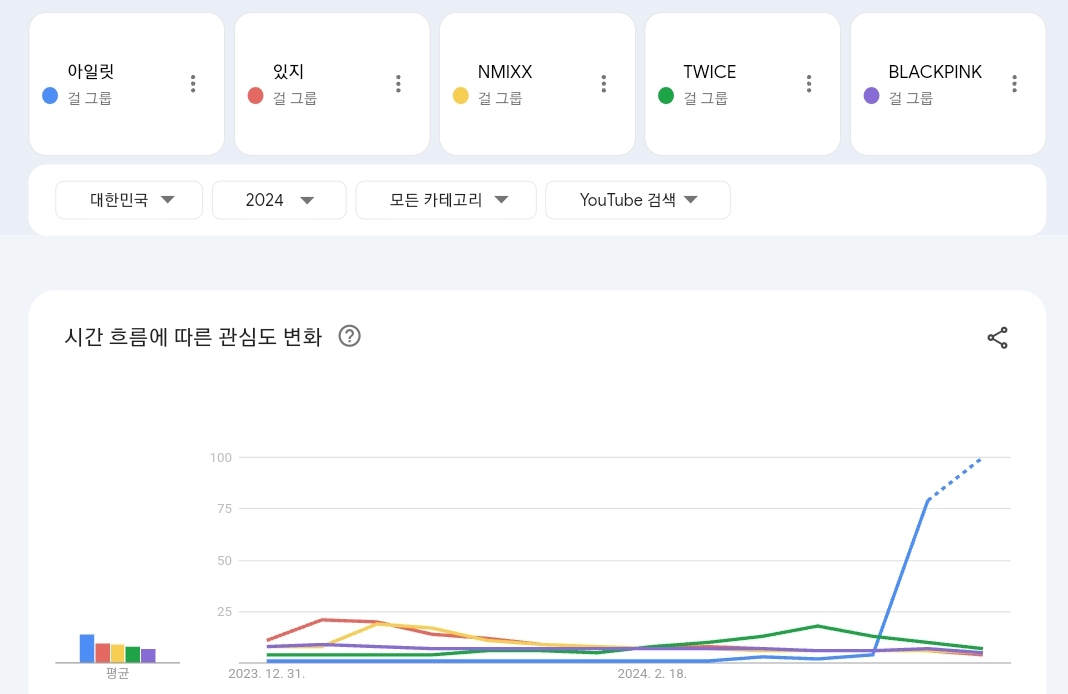Click the share icon on the chart

(997, 338)
